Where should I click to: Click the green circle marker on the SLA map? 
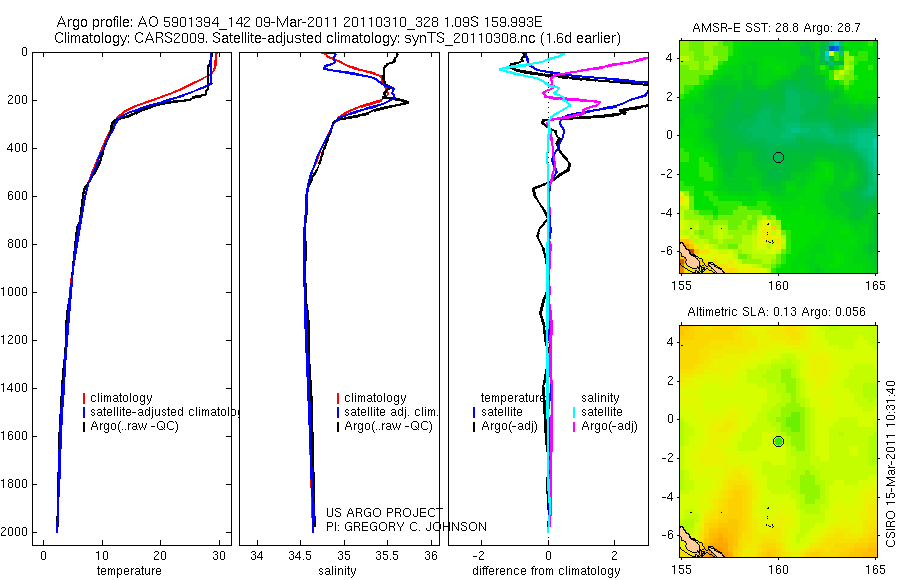tap(778, 442)
